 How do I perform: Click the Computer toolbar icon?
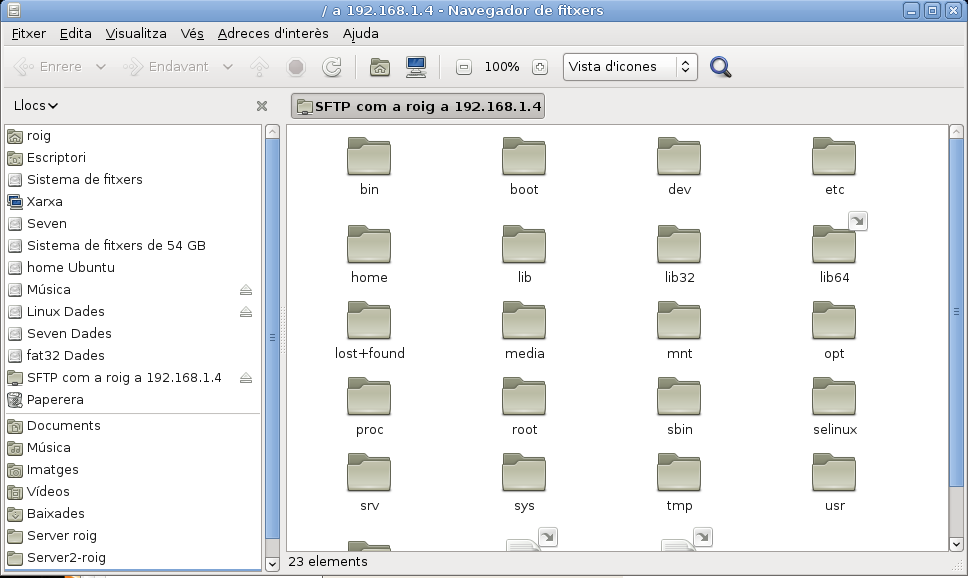[x=416, y=67]
